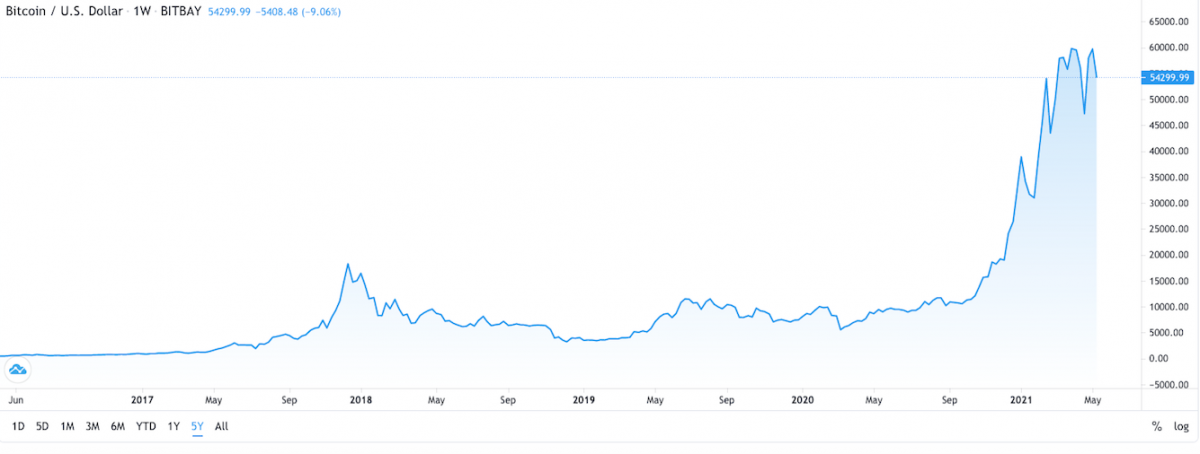Switch to the 5D time range

[x=42, y=426]
